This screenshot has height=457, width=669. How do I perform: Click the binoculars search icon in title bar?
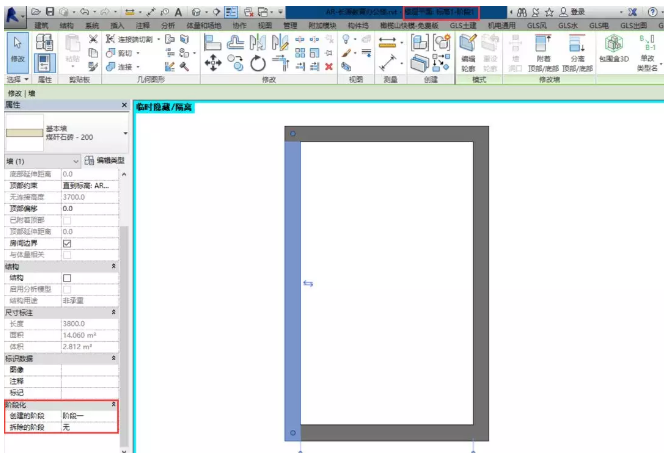(x=521, y=12)
